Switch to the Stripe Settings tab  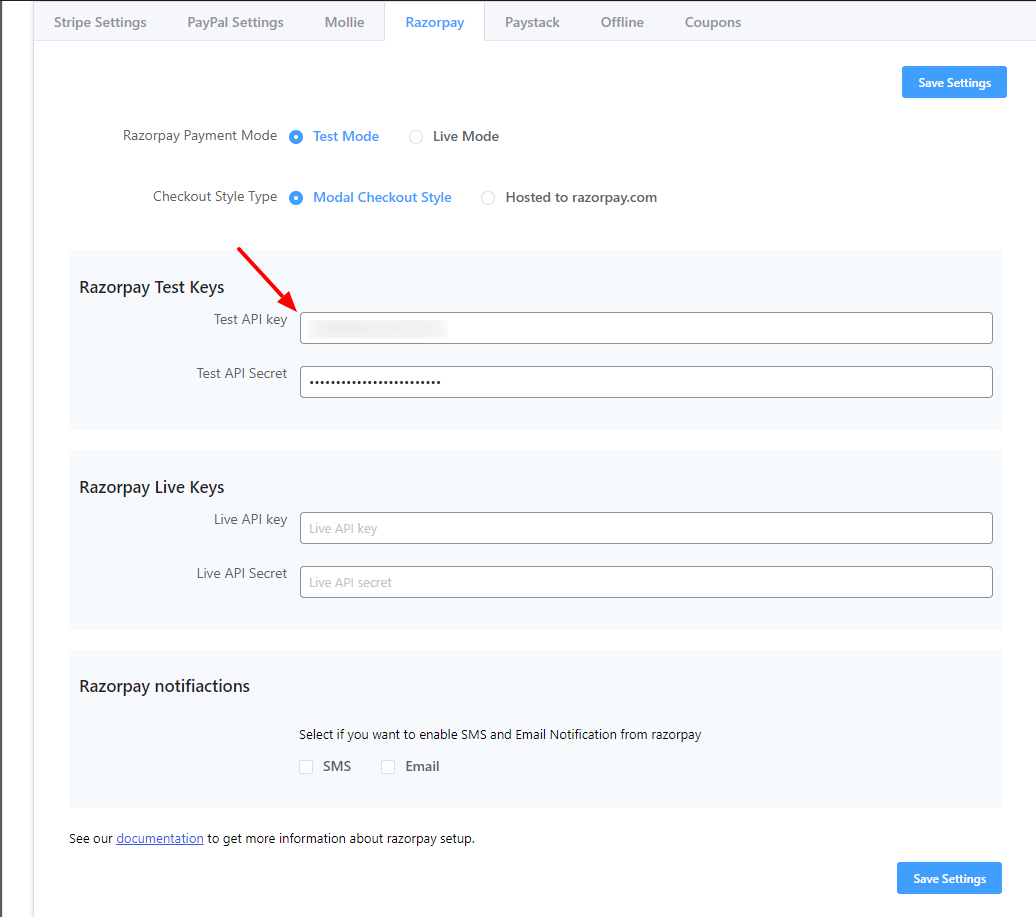tap(100, 21)
